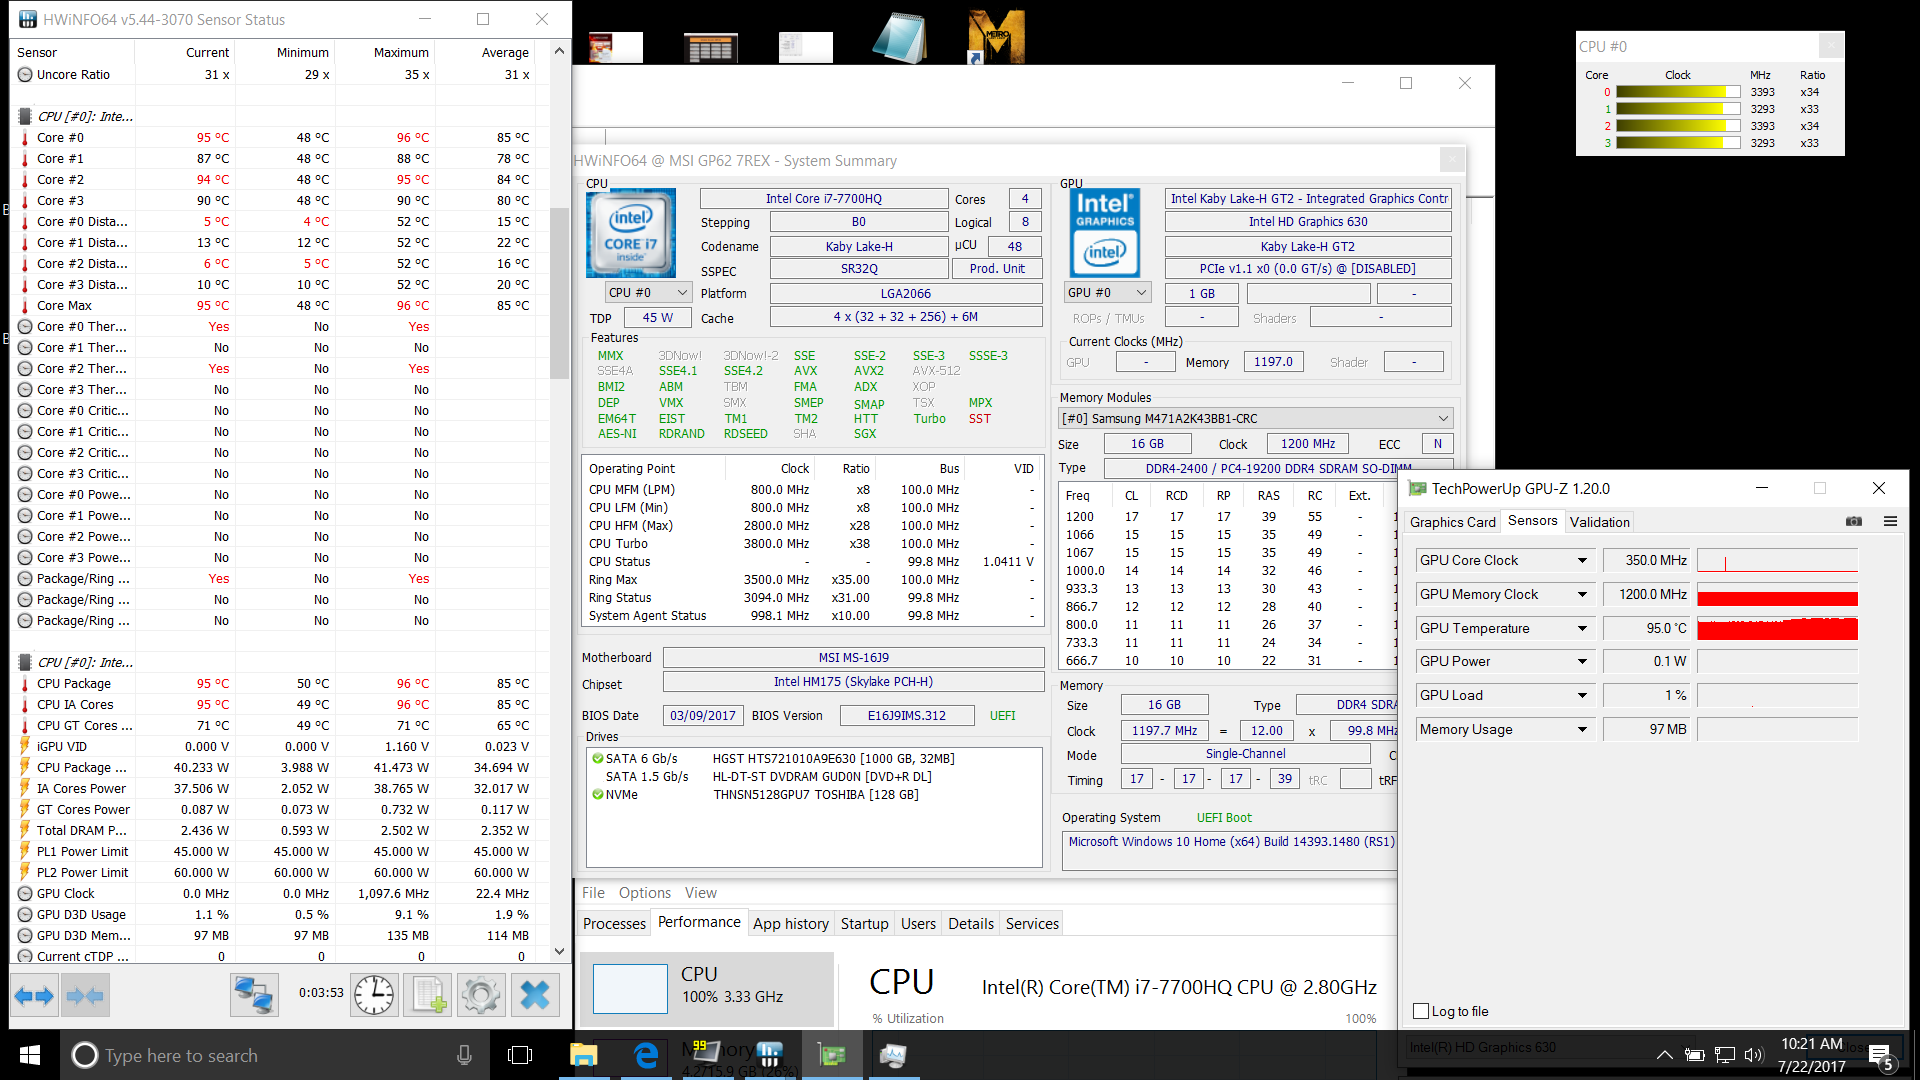Viewport: 1920px width, 1080px height.
Task: Open the Metro game desktop shortcut
Action: [996, 38]
